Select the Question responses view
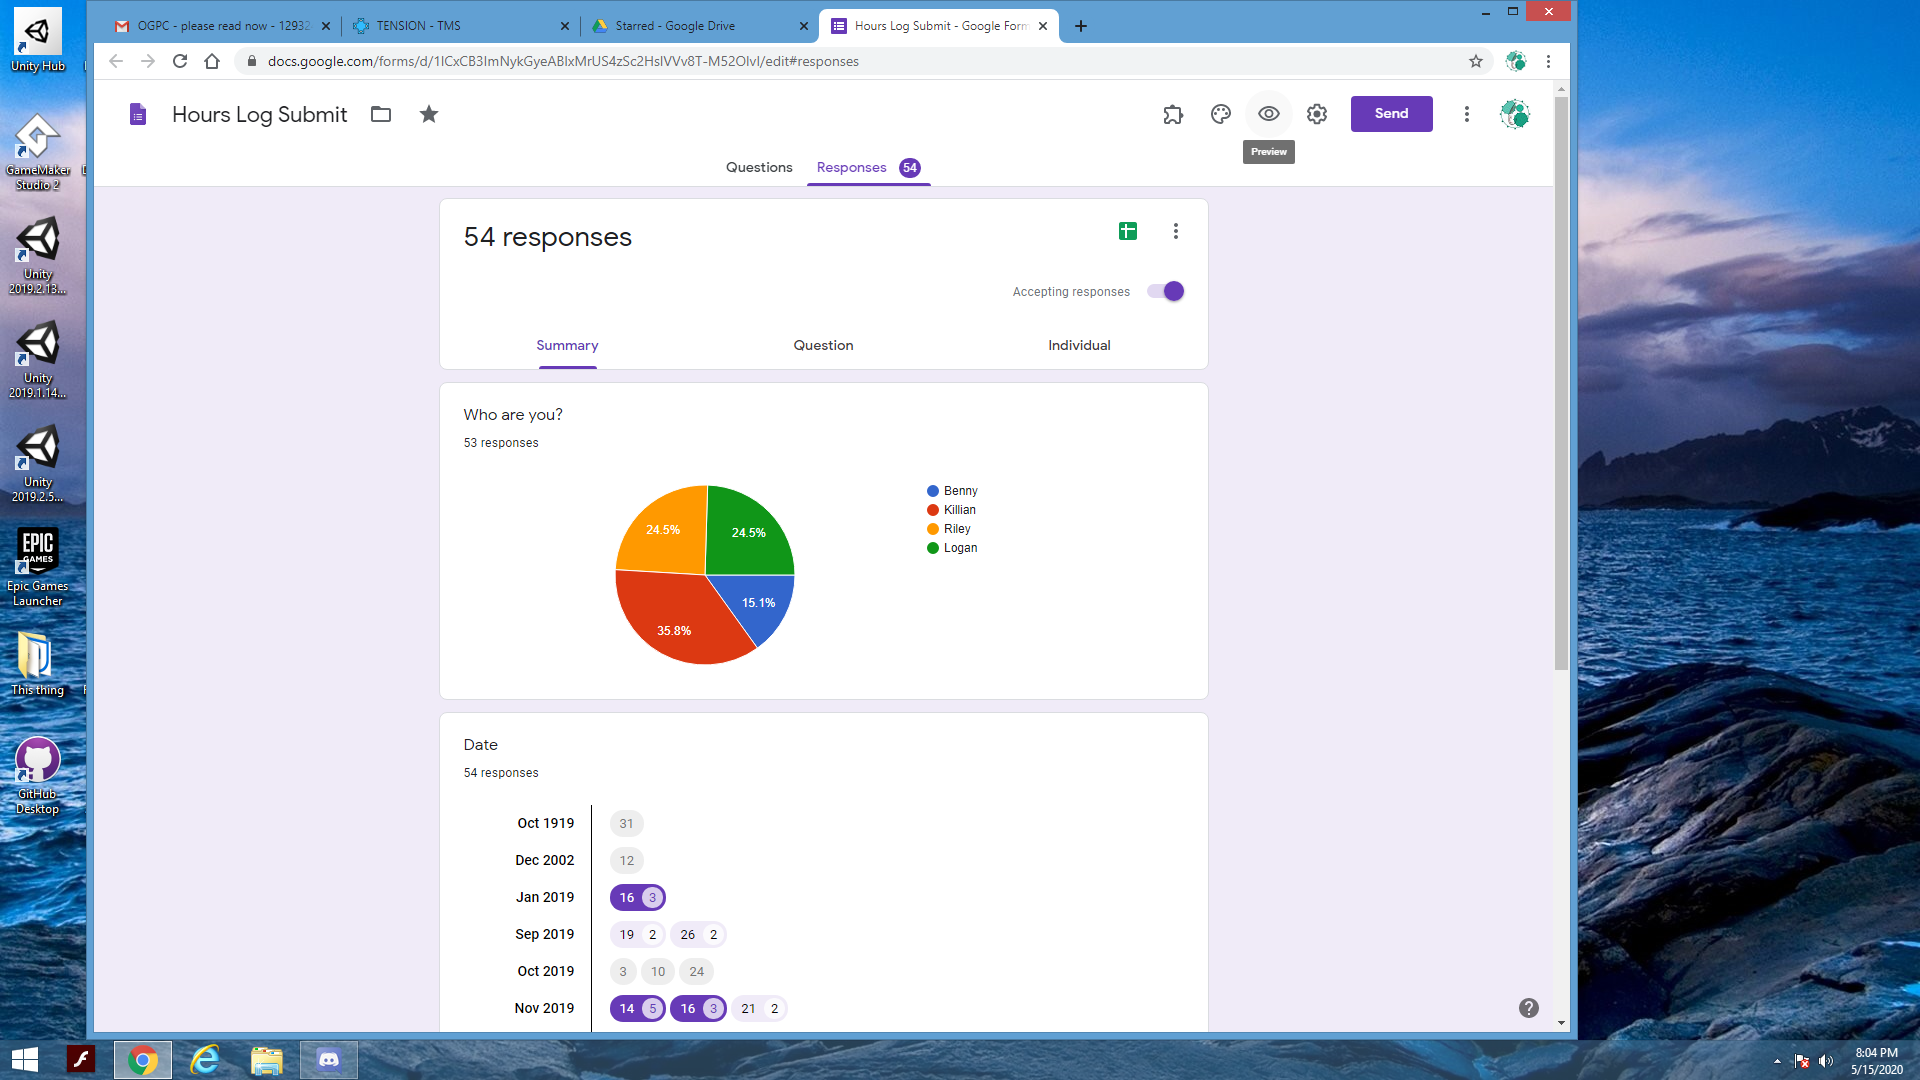This screenshot has width=1920, height=1080. click(x=823, y=345)
